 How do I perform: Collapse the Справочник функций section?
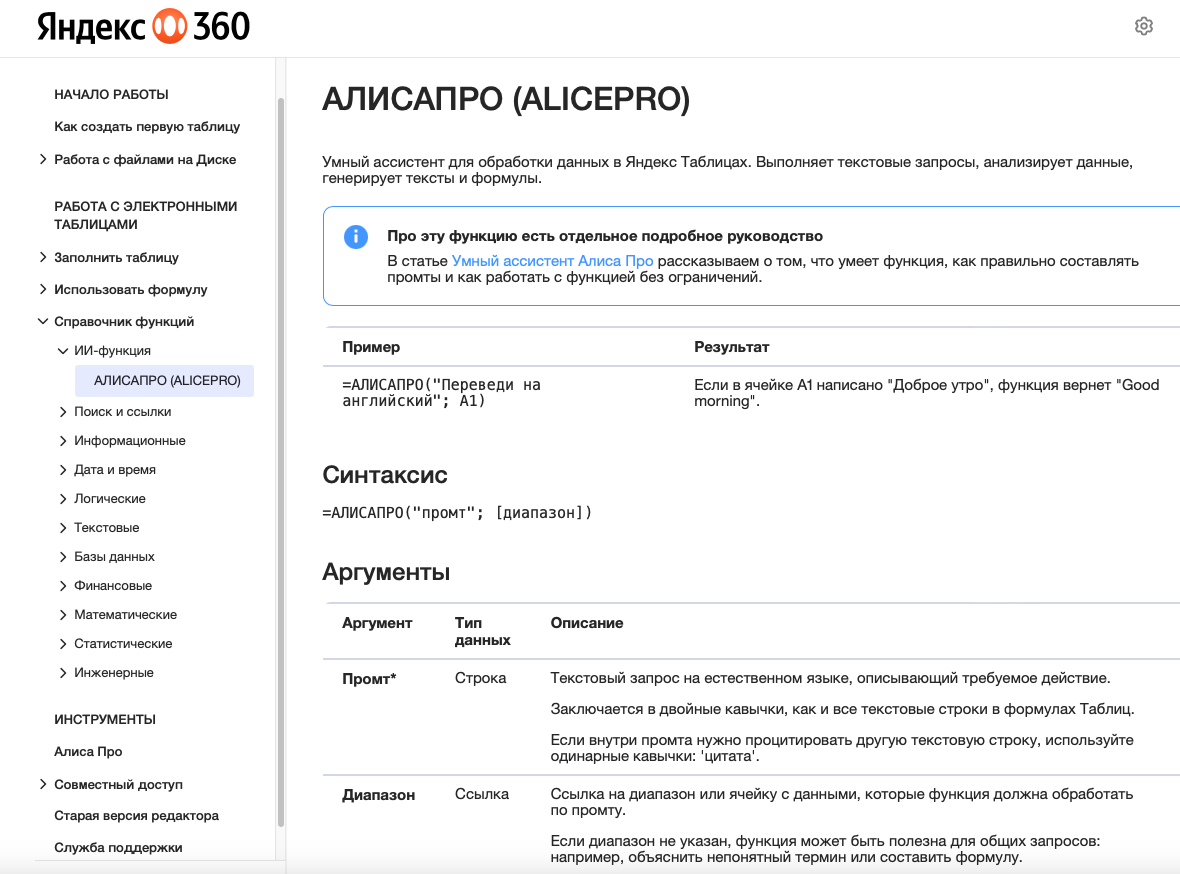click(43, 322)
